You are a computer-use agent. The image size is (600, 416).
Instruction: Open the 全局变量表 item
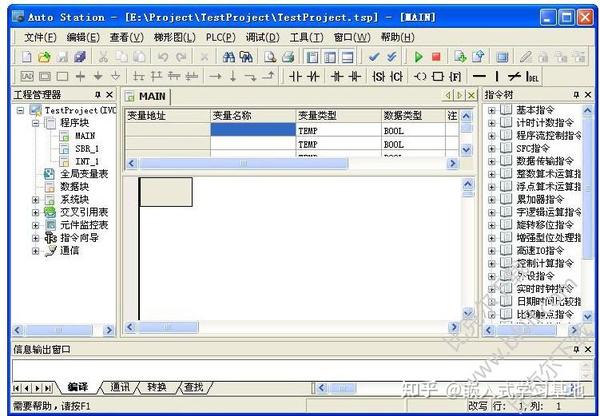[x=84, y=174]
